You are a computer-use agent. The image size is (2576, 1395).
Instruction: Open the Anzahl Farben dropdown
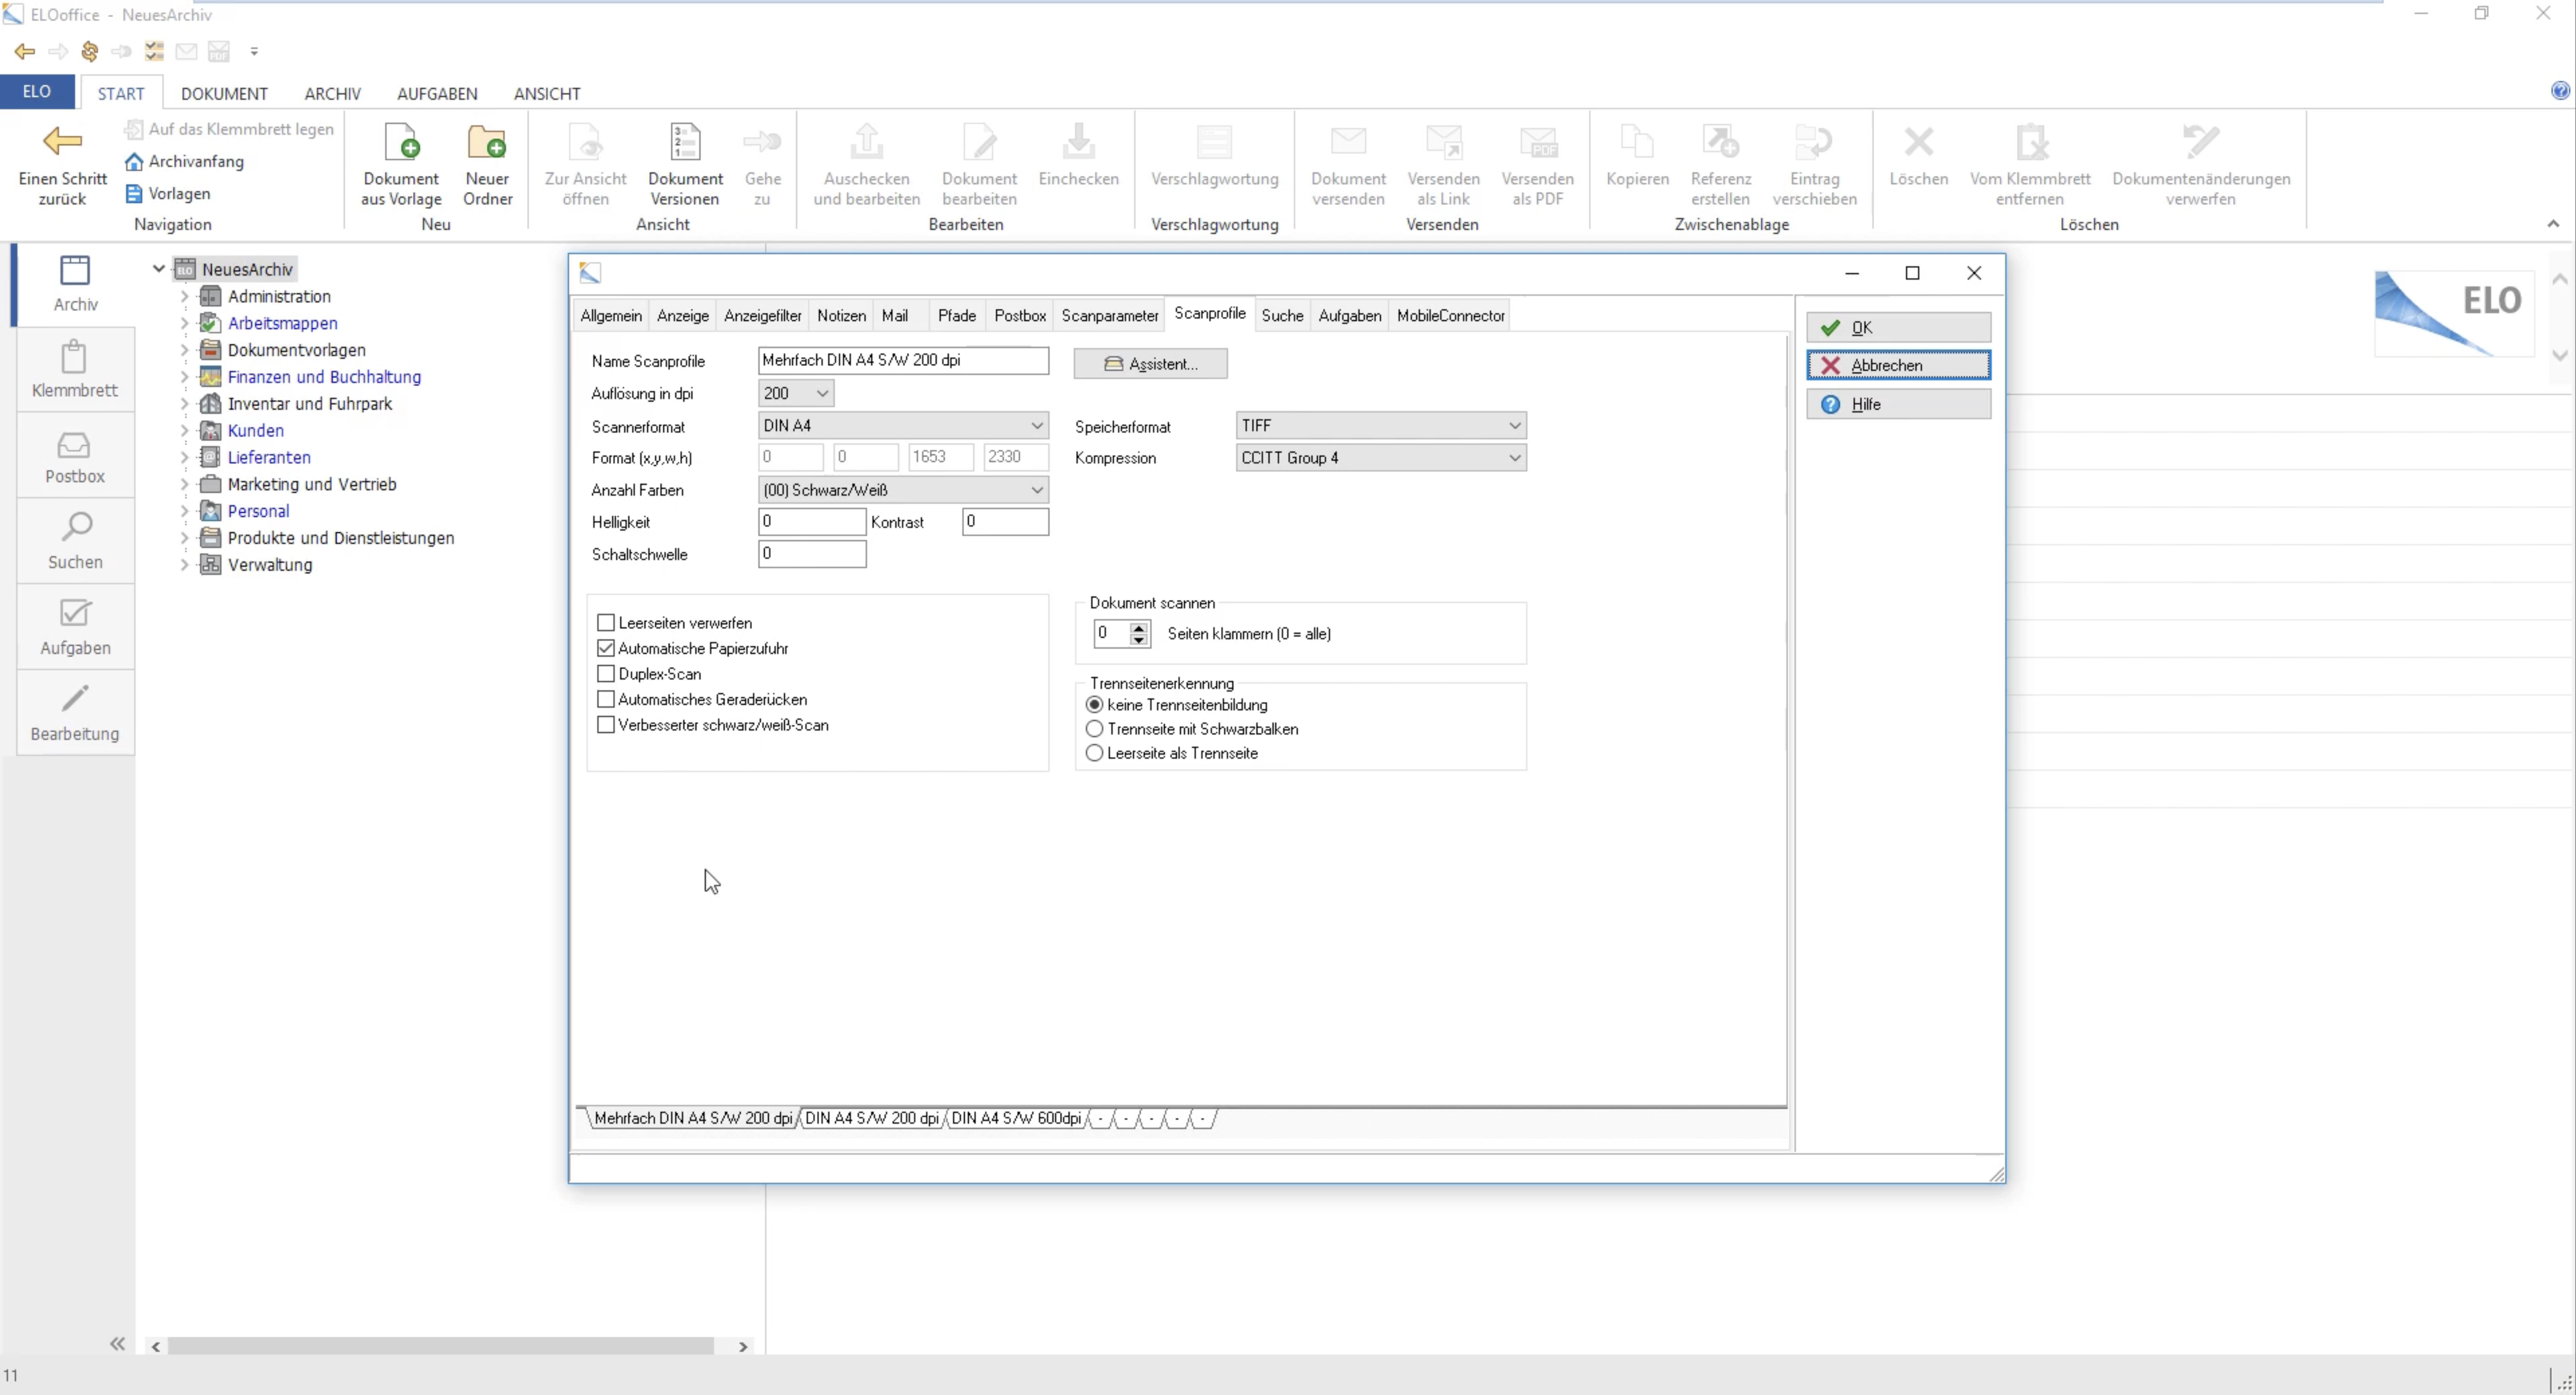click(x=903, y=489)
